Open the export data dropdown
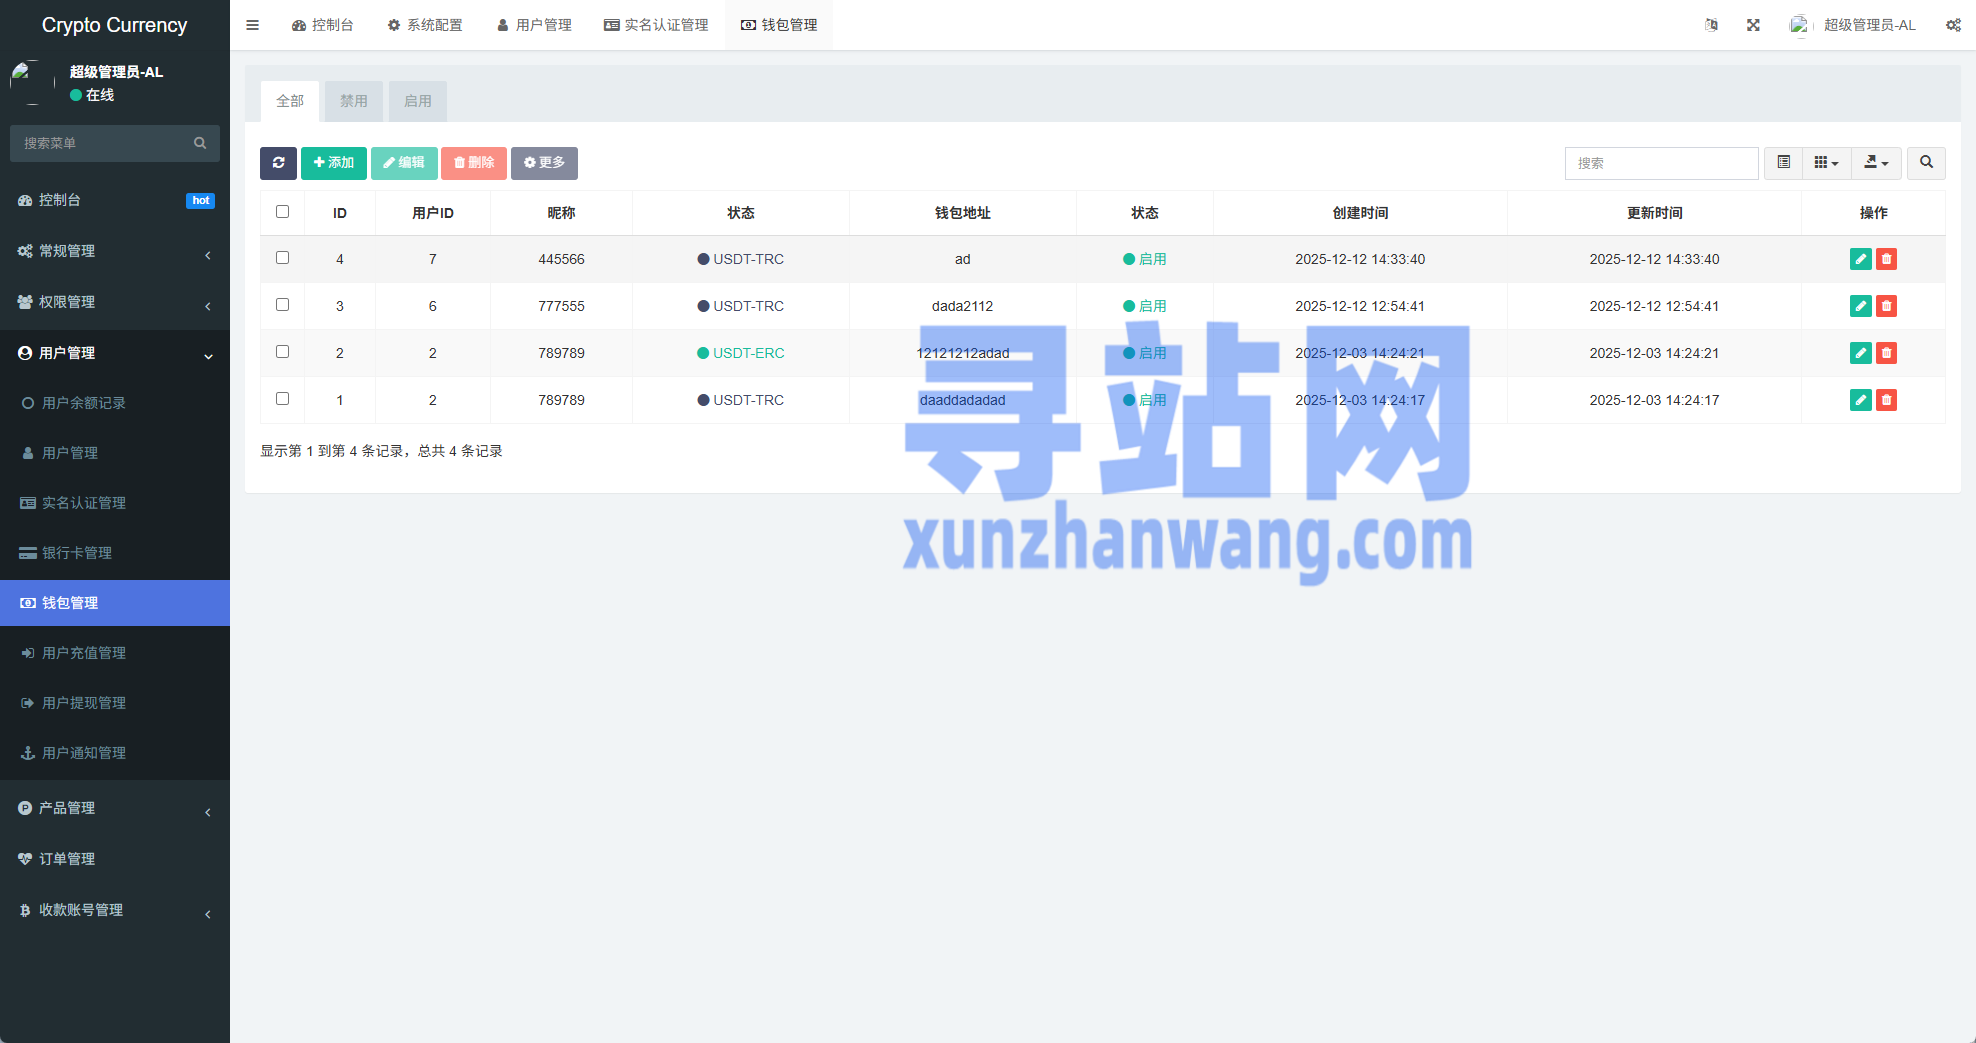 coord(1876,163)
